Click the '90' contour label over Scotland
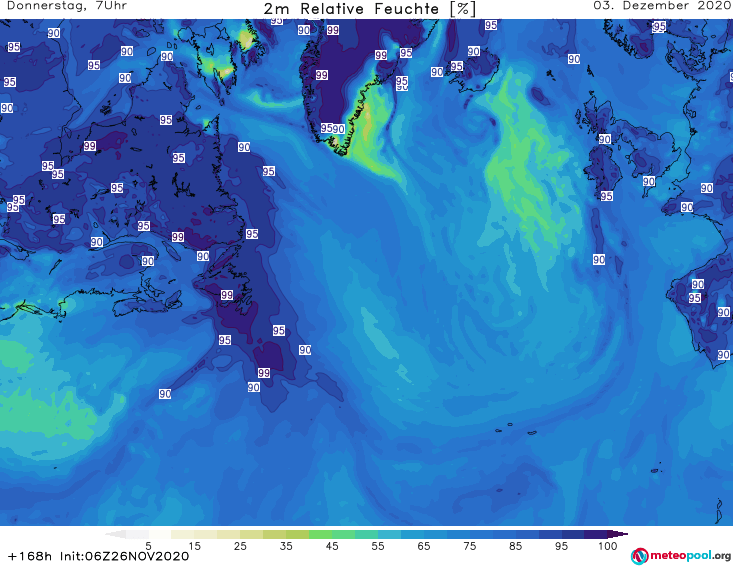 pyautogui.click(x=604, y=139)
